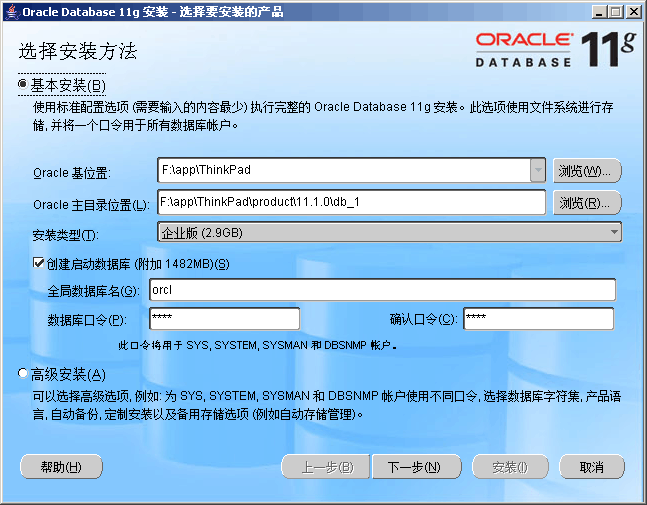
Task: Click the Oracle 主目录位置(L) label
Action: [x=91, y=205]
